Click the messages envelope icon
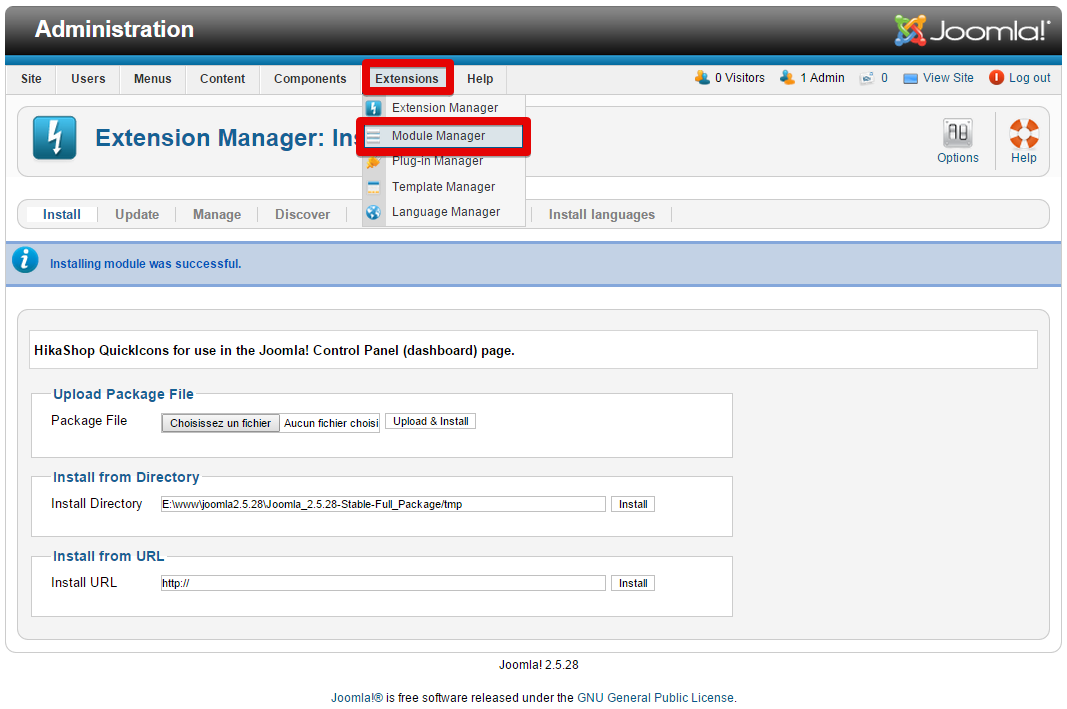 867,78
